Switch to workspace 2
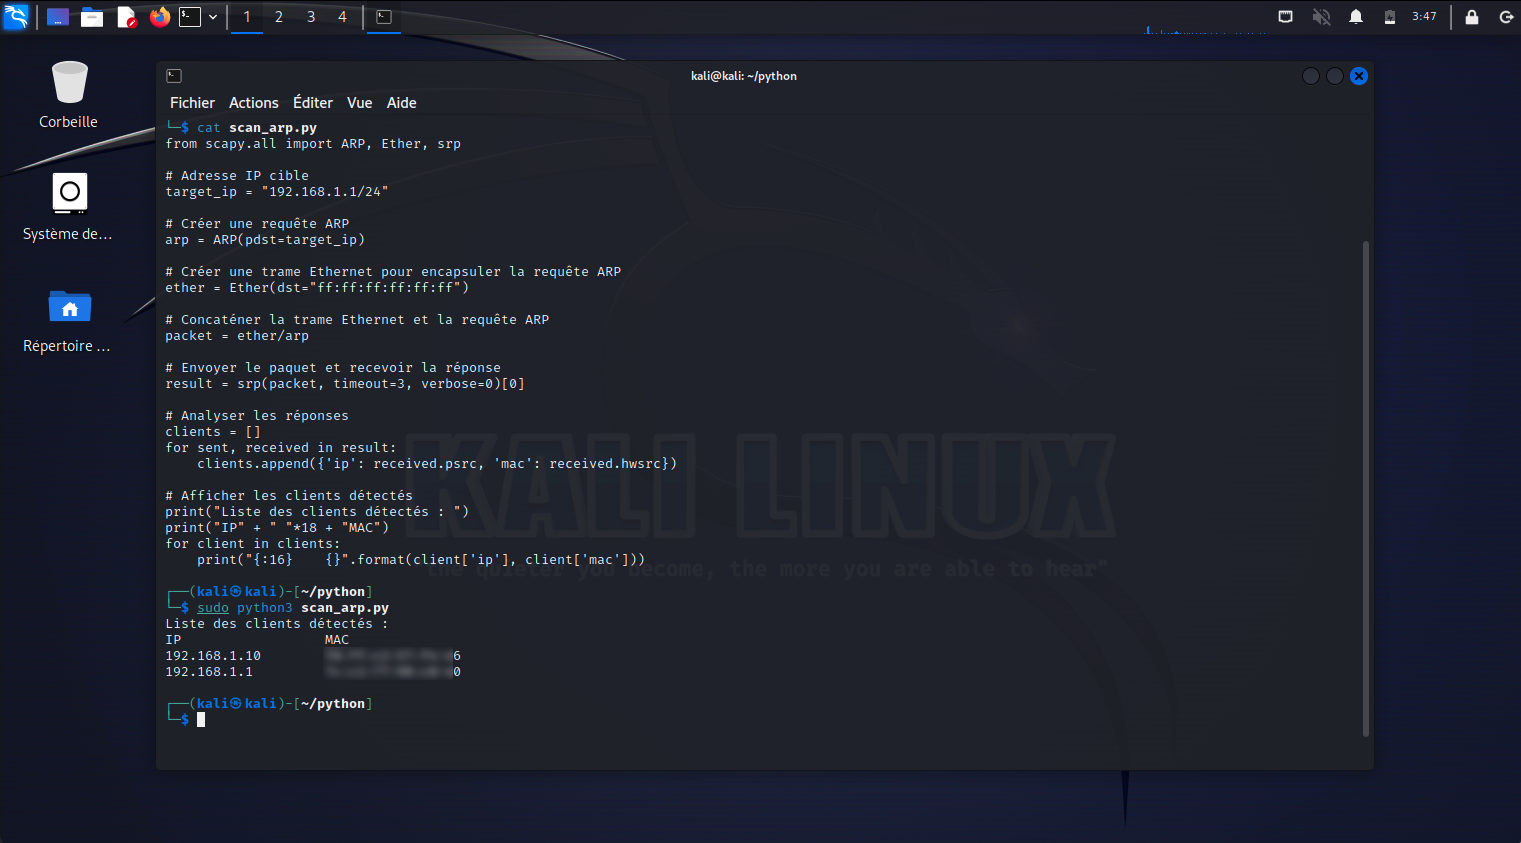Screen dimensions: 1521x843 279,16
